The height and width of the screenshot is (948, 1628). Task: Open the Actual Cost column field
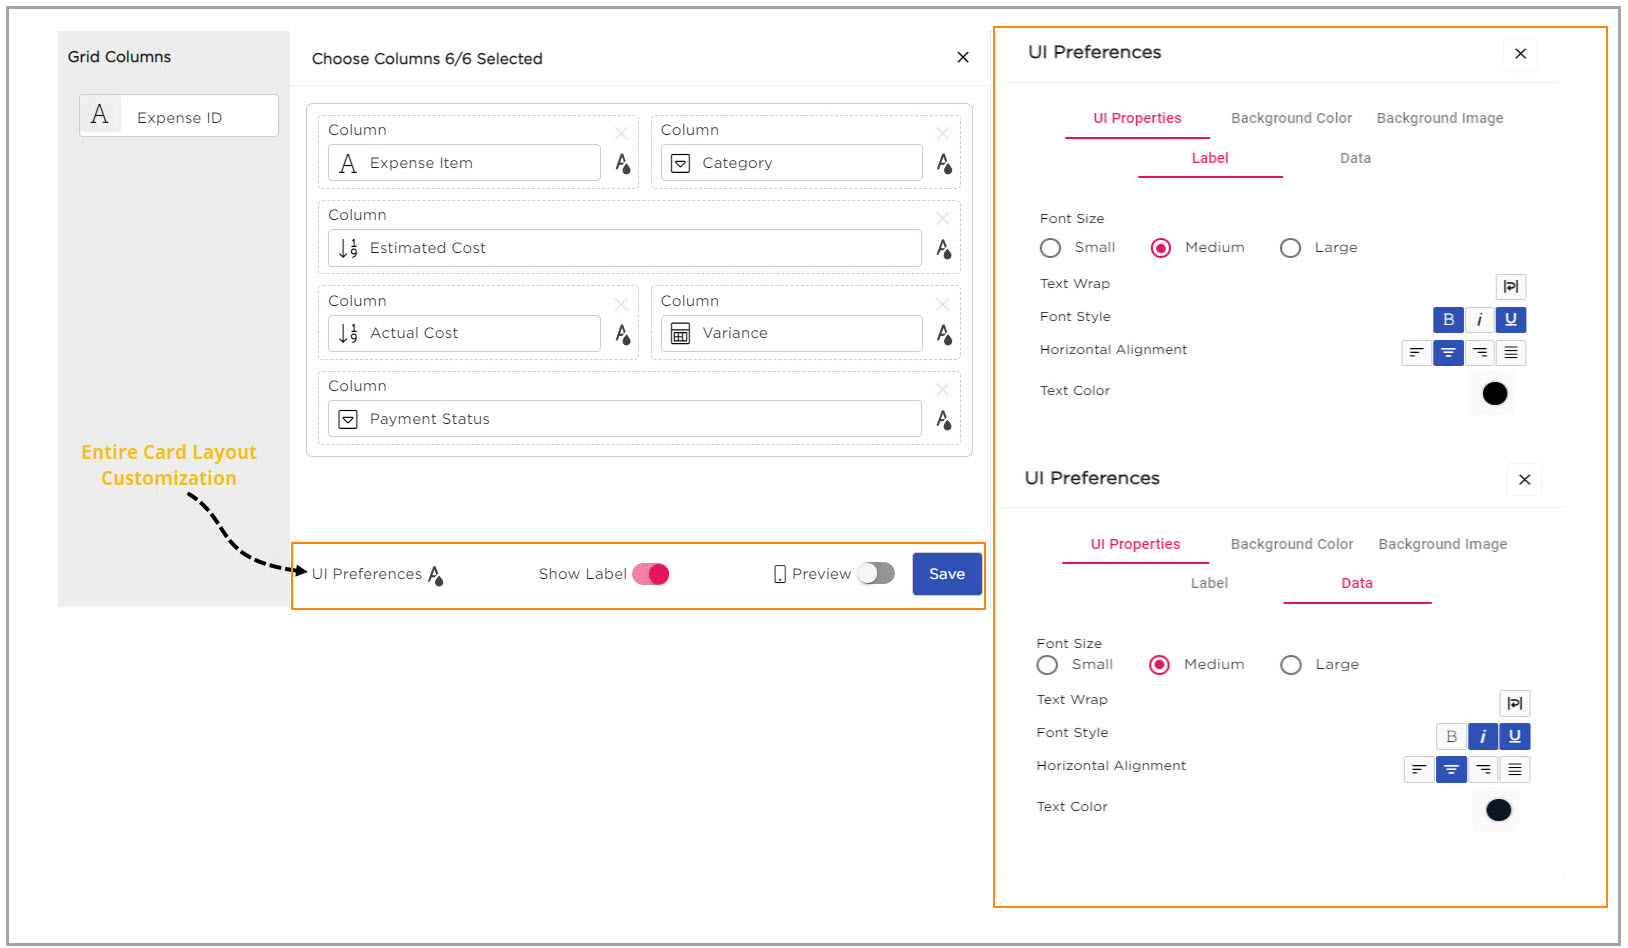(x=464, y=334)
